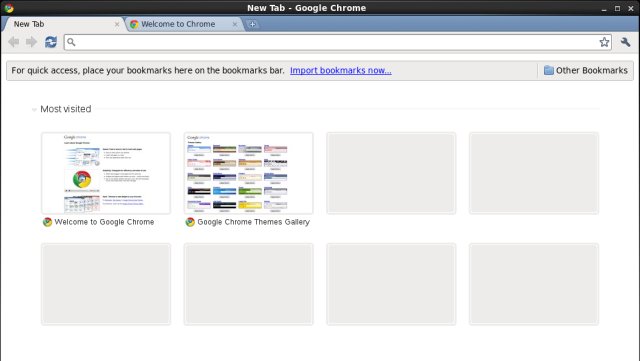Open the wrench settings menu
Viewport: 640px width, 361px height.
[625, 42]
